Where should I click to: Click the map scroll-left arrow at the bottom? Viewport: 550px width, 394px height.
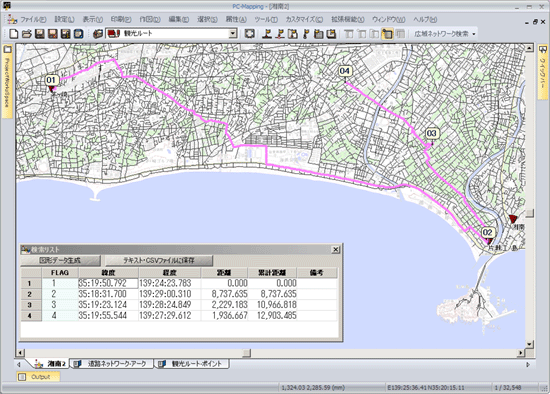click(x=20, y=353)
